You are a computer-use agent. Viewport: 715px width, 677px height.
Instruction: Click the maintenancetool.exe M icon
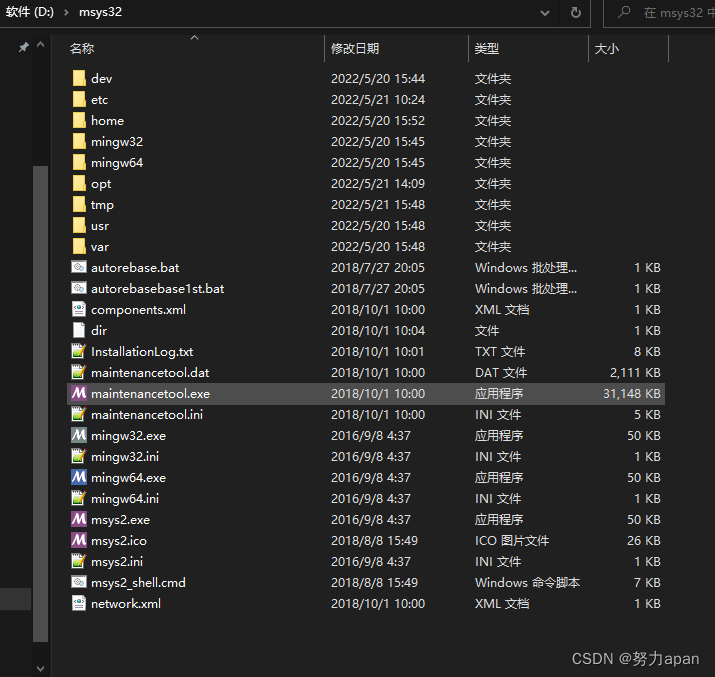[79, 393]
